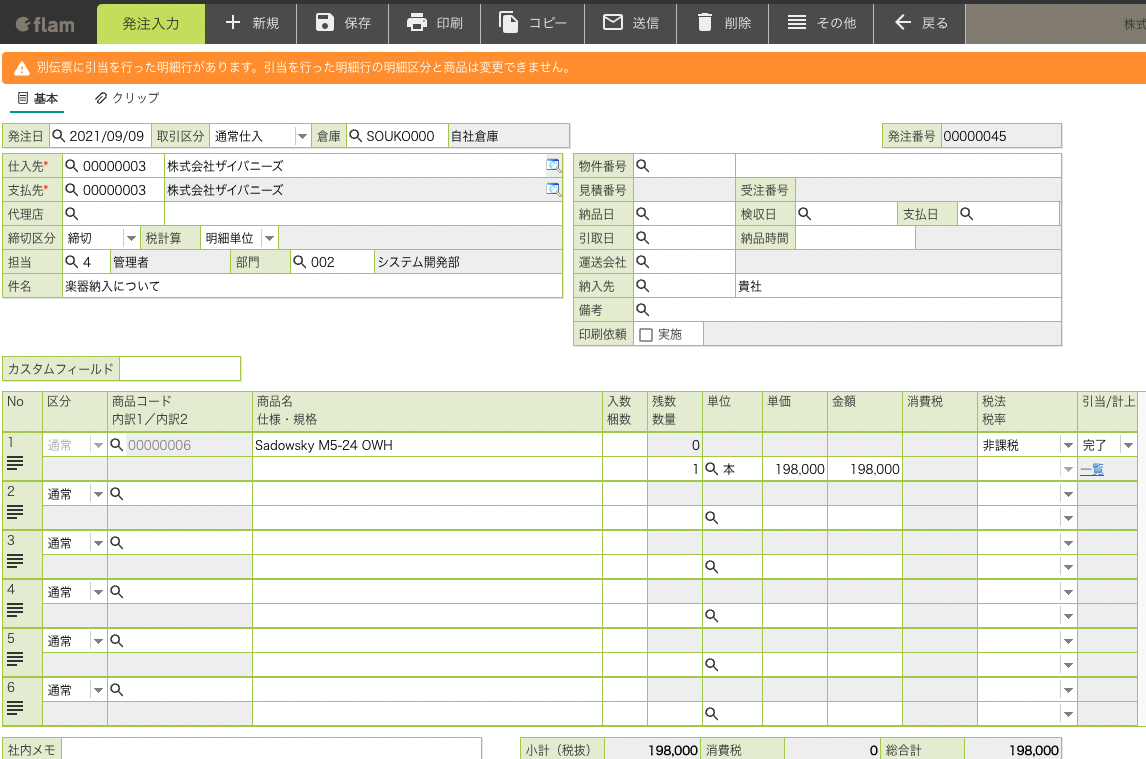Screen dimensions: 1146x759
Task: Search 商品コード in row 1
Action: coord(117,445)
